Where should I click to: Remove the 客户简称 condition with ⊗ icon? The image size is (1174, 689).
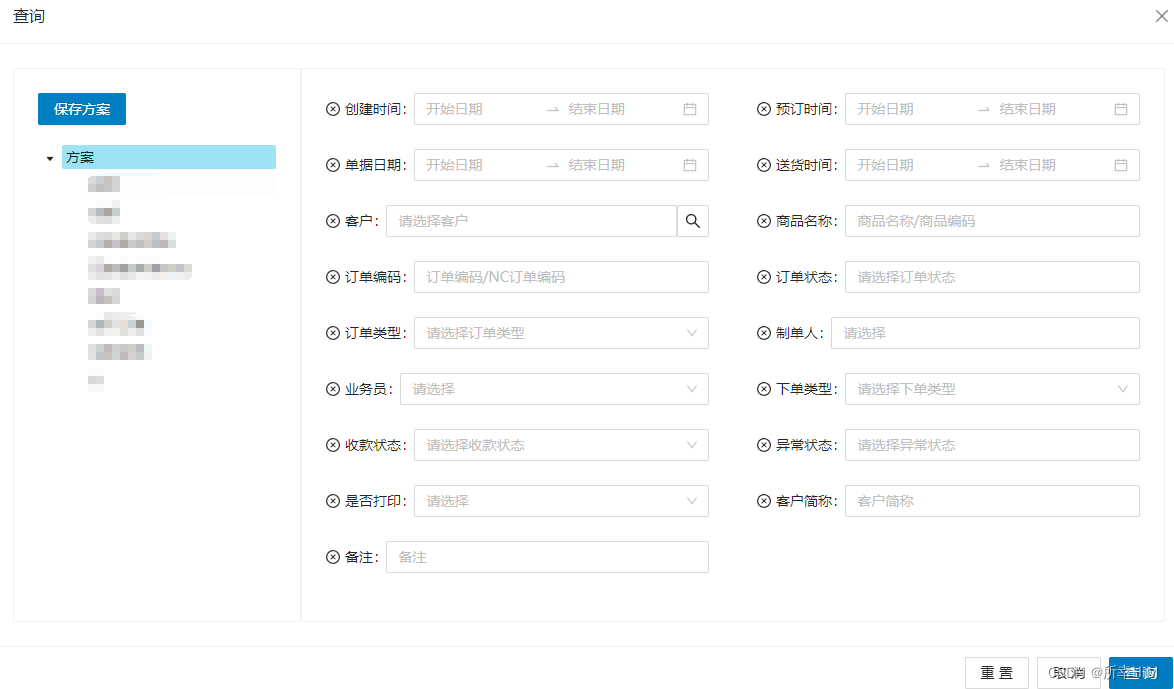[763, 500]
